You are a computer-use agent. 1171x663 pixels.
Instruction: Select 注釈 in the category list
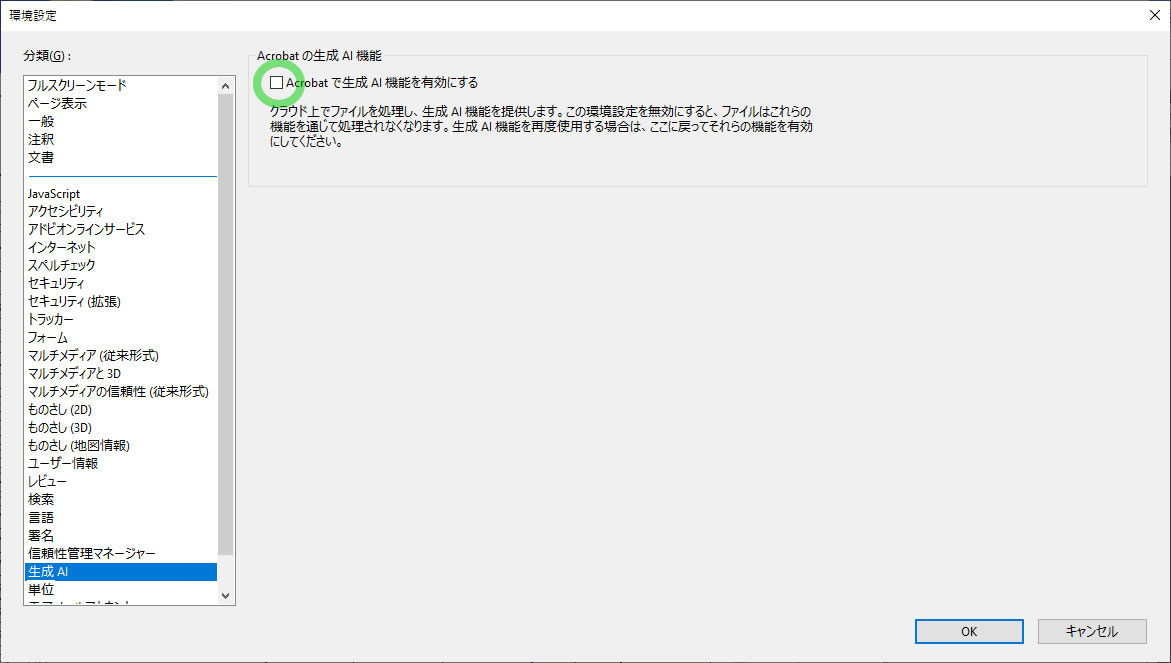coord(41,140)
